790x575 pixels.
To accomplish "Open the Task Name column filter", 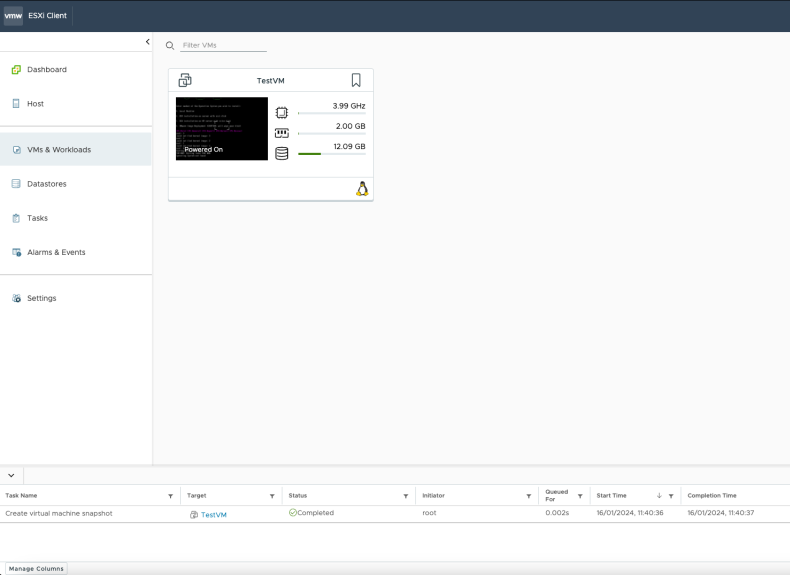I will tap(171, 496).
